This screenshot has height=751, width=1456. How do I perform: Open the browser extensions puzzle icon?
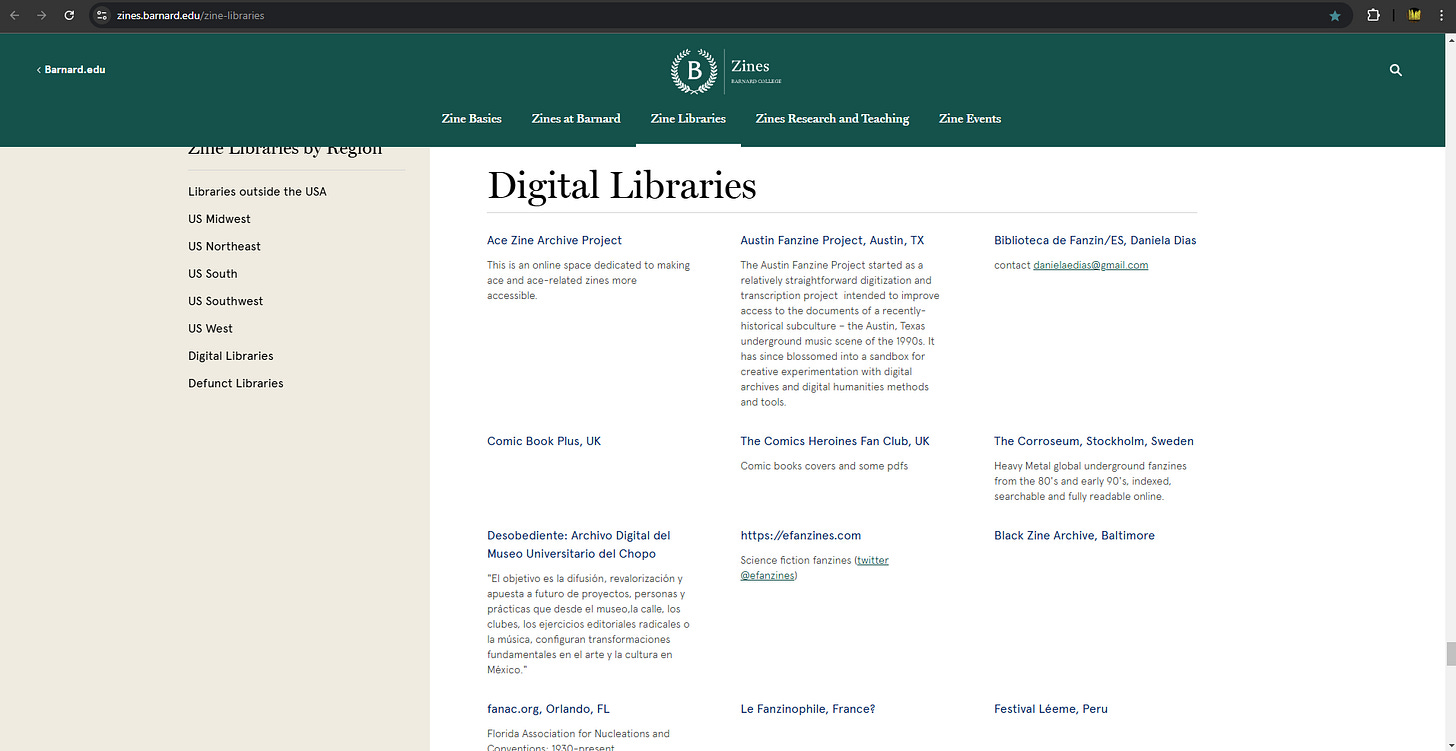click(1373, 15)
